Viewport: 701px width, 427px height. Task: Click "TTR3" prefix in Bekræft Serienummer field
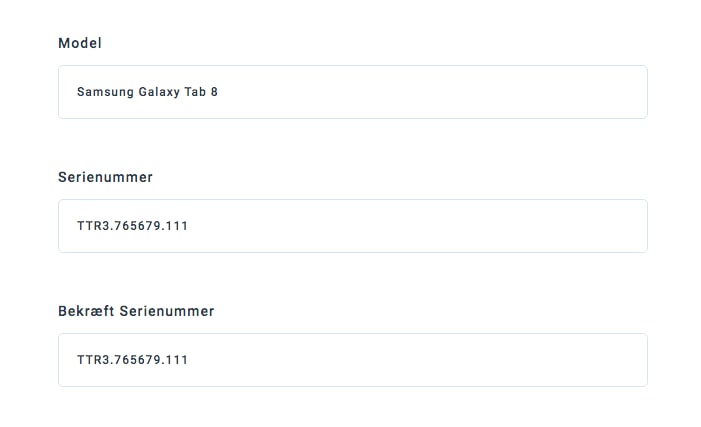[x=92, y=360]
